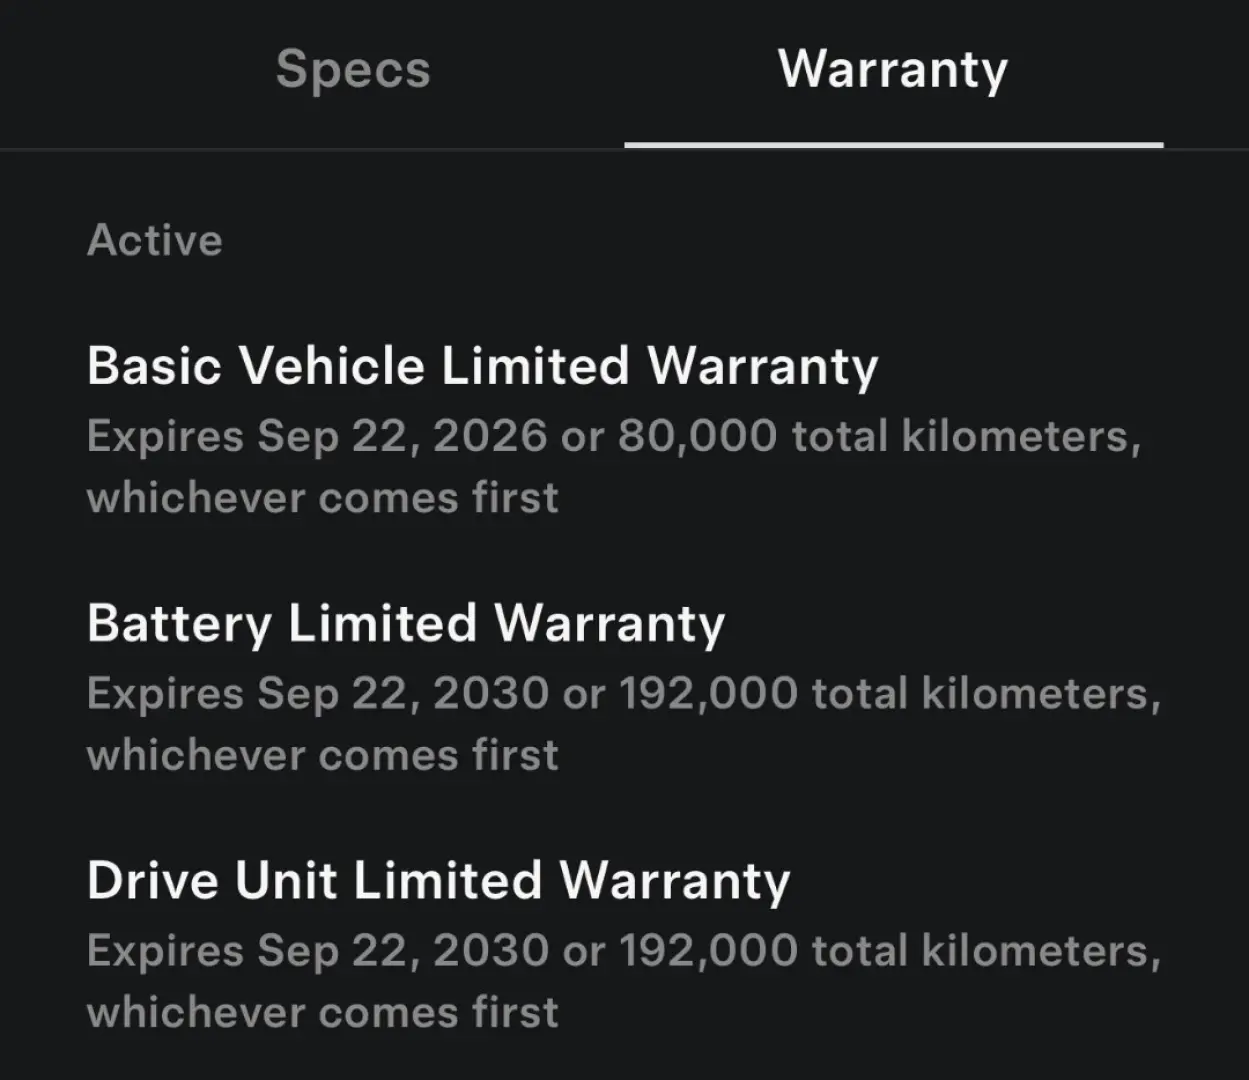Viewport: 1249px width, 1080px height.
Task: Click the 80,000 total kilometers text
Action: pyautogui.click(x=878, y=437)
